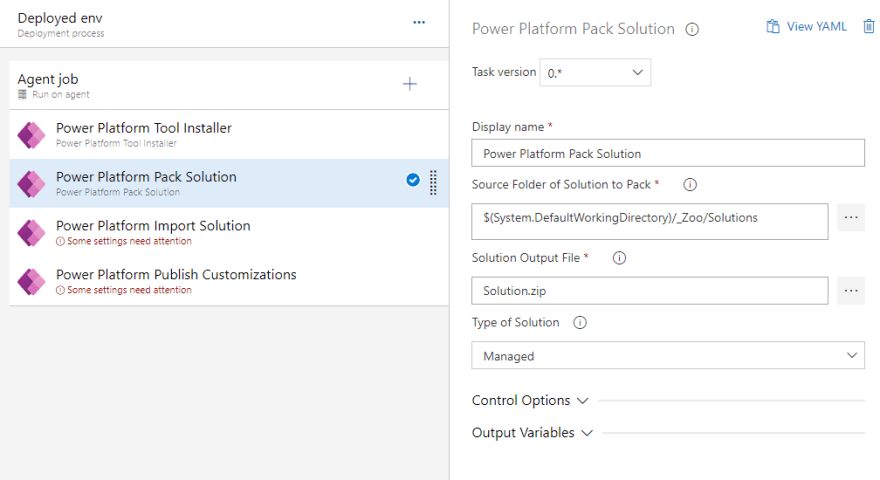The image size is (880, 480).
Task: Open the Type of Solution Managed dropdown
Action: coord(668,355)
